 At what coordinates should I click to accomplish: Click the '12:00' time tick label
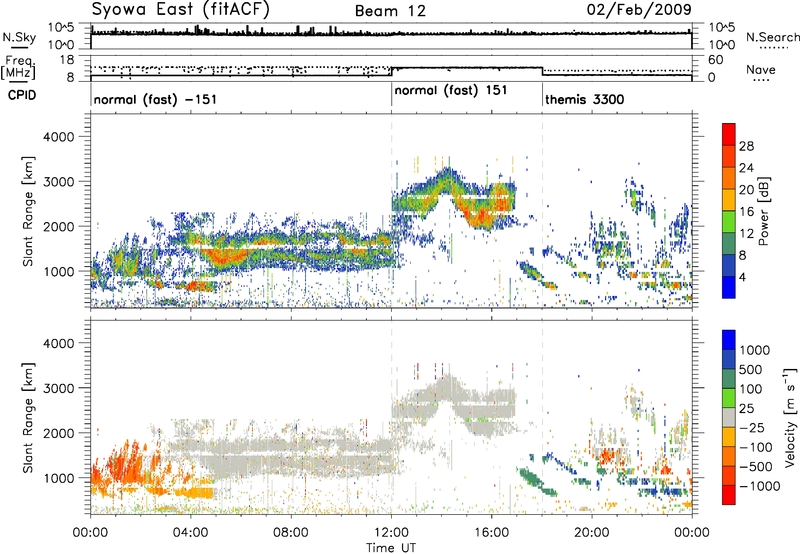point(391,533)
